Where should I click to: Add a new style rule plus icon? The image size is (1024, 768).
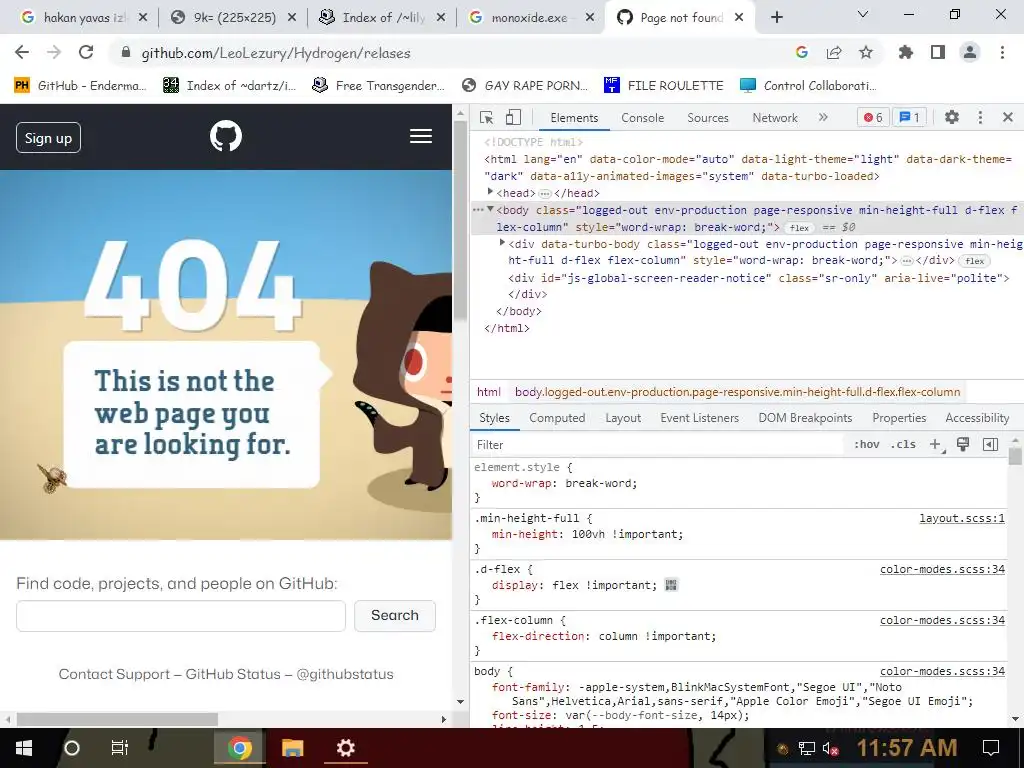point(936,445)
